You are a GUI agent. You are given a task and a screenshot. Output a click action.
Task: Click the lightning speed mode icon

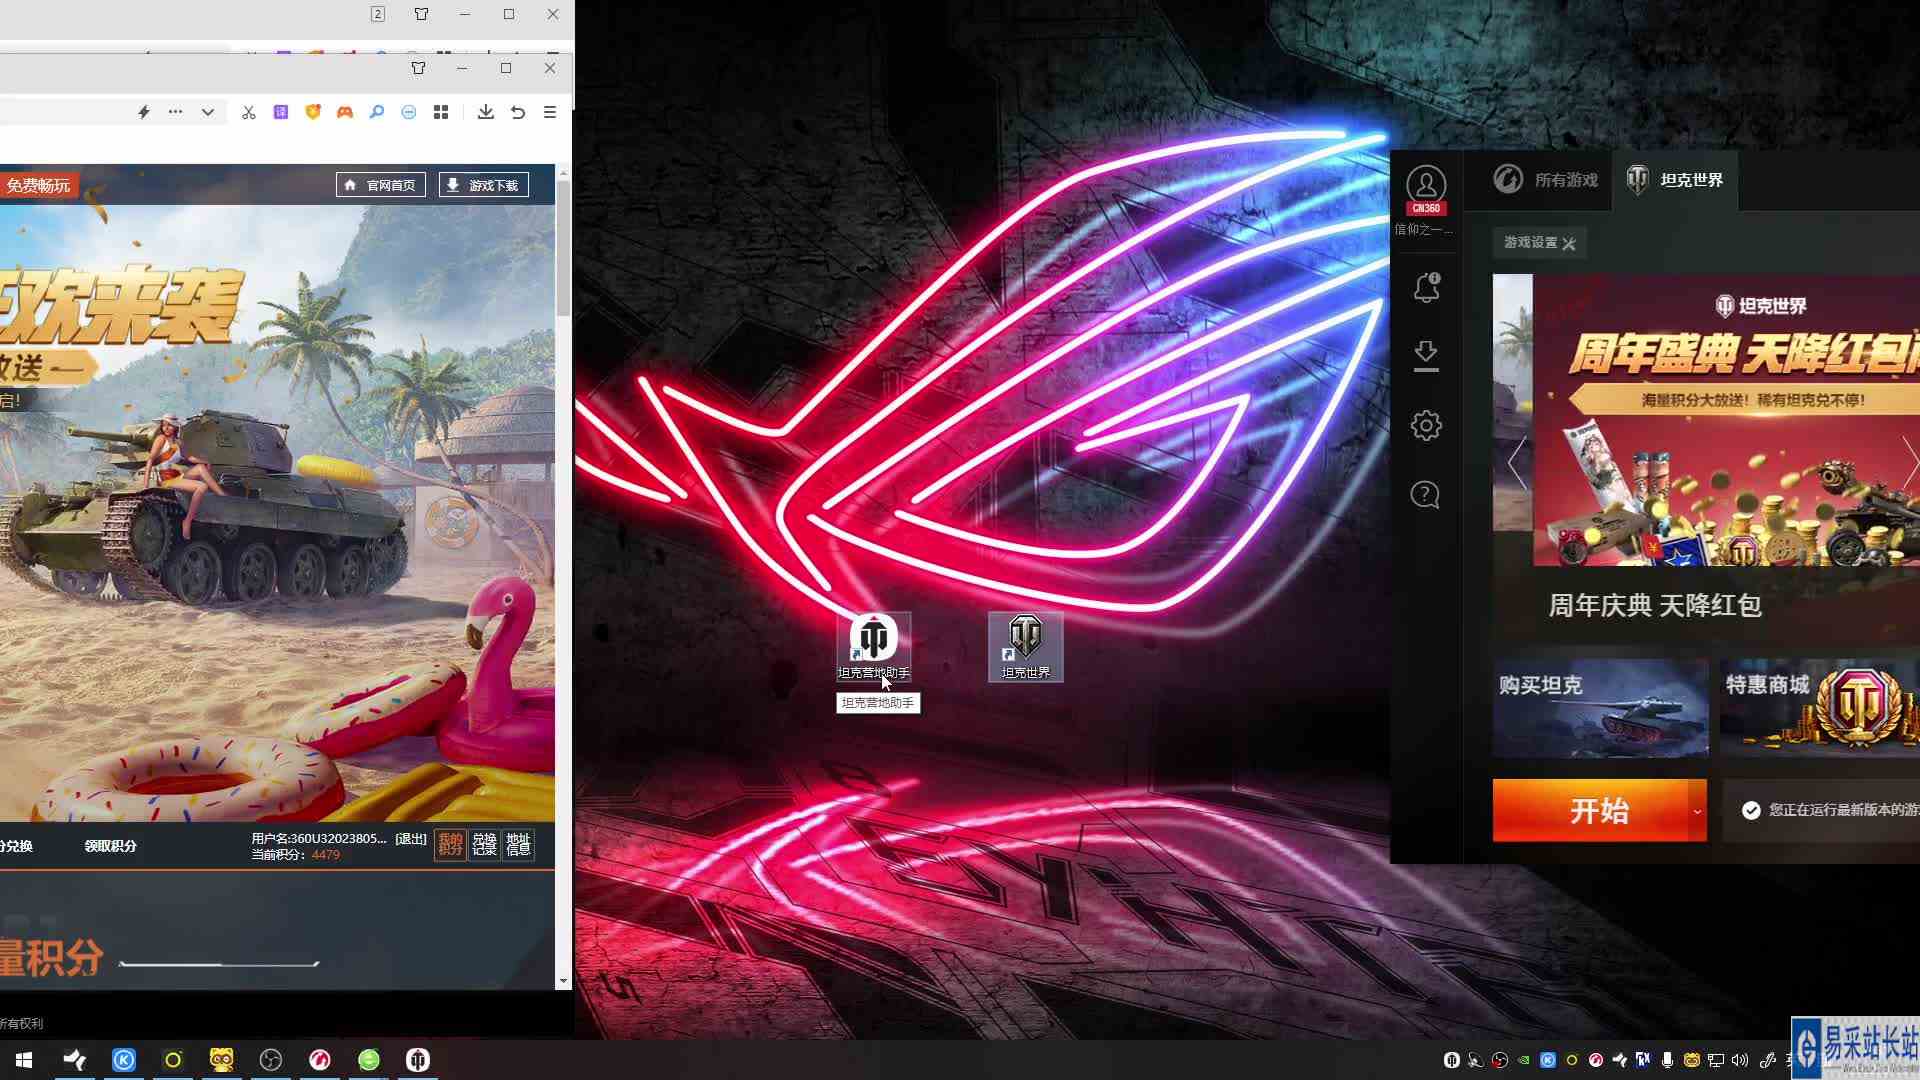(x=144, y=112)
